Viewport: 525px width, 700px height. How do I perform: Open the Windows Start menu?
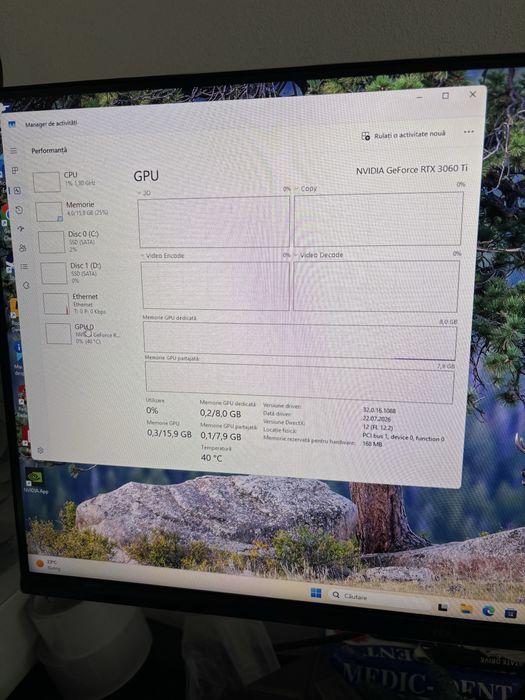(x=316, y=593)
